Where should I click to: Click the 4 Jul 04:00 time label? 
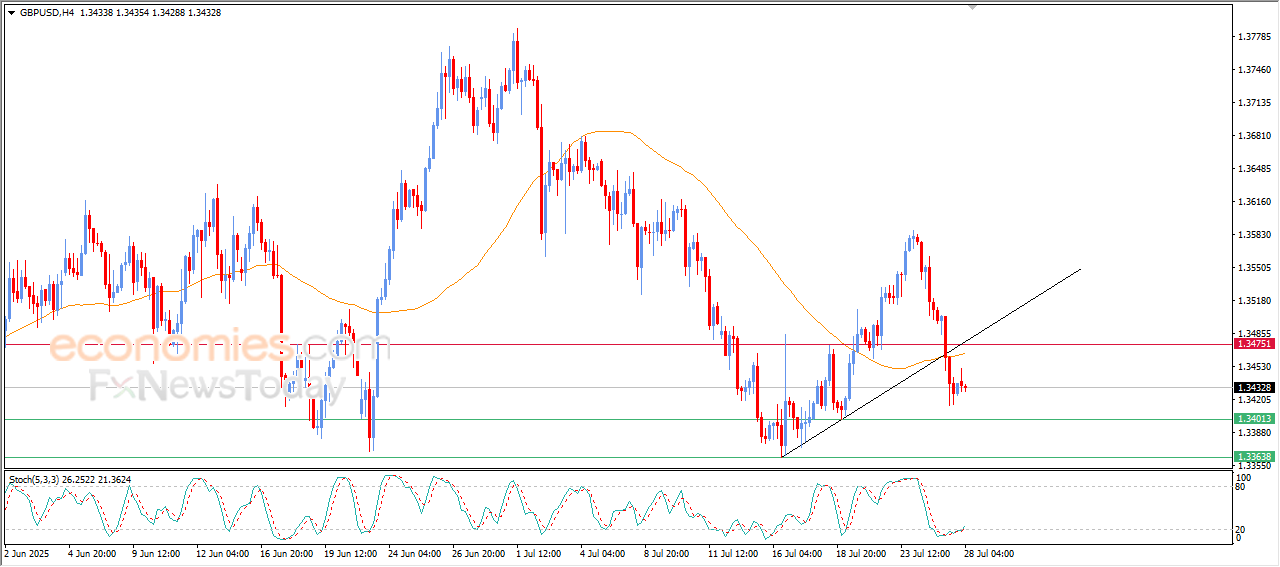602,553
